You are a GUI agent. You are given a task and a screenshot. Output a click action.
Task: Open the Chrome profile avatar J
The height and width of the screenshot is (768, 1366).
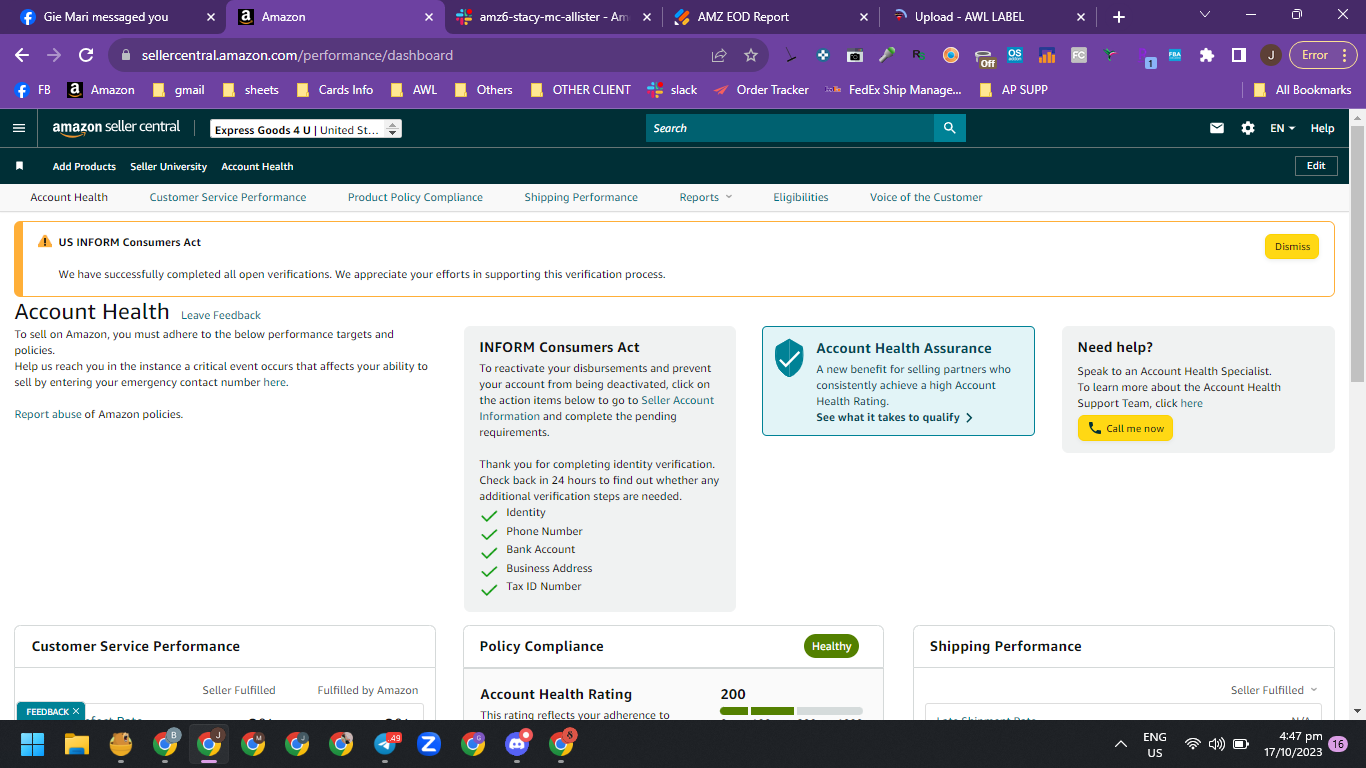click(x=1270, y=55)
